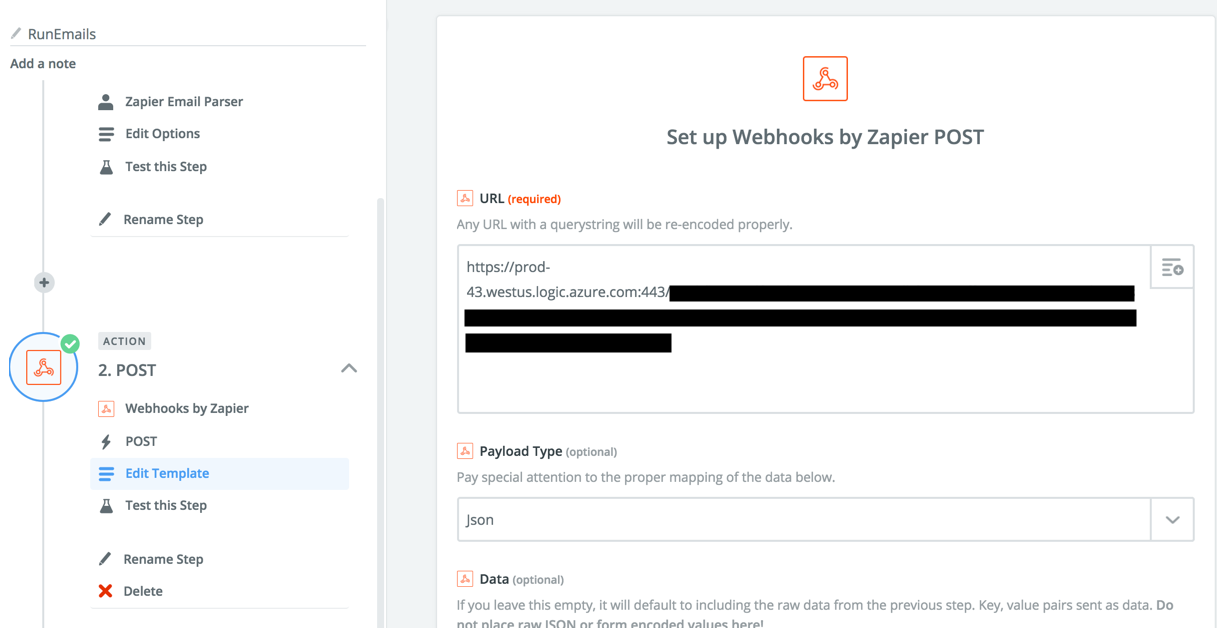This screenshot has width=1217, height=628.
Task: Click the plus icon to add a step
Action: pyautogui.click(x=44, y=283)
